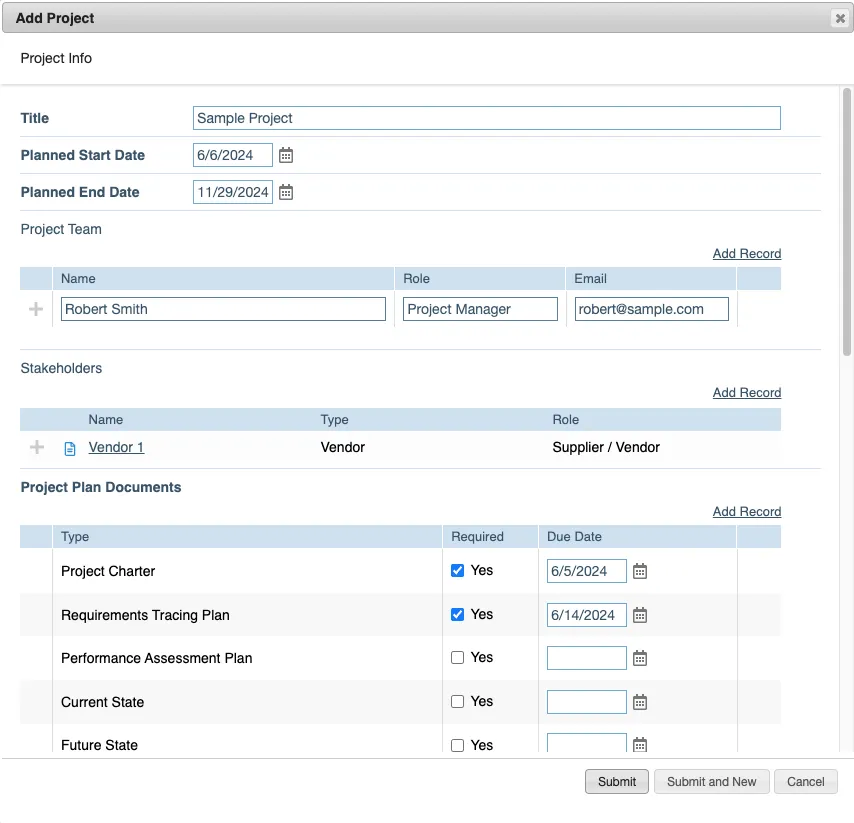Open the Future State due date calendar
This screenshot has width=854, height=823.
[x=638, y=744]
